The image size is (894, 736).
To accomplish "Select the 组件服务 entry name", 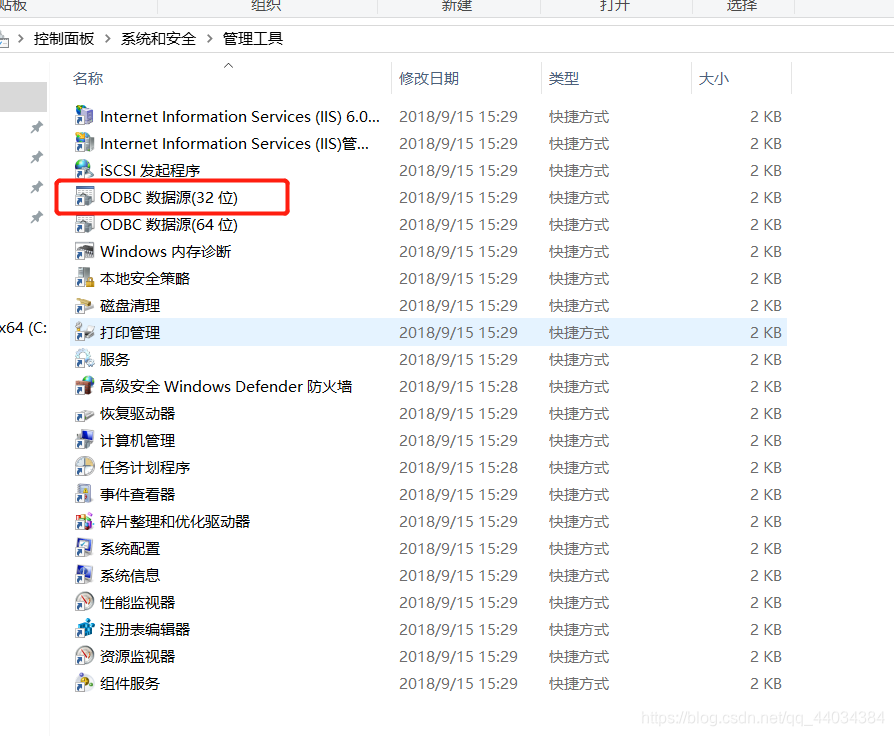I will tap(130, 684).
